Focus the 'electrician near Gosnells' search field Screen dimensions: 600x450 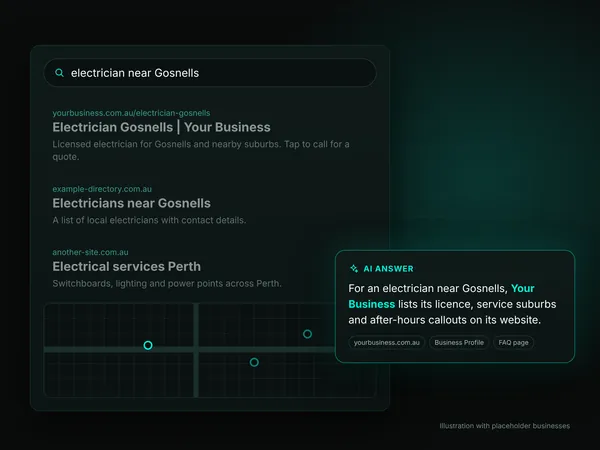(210, 73)
